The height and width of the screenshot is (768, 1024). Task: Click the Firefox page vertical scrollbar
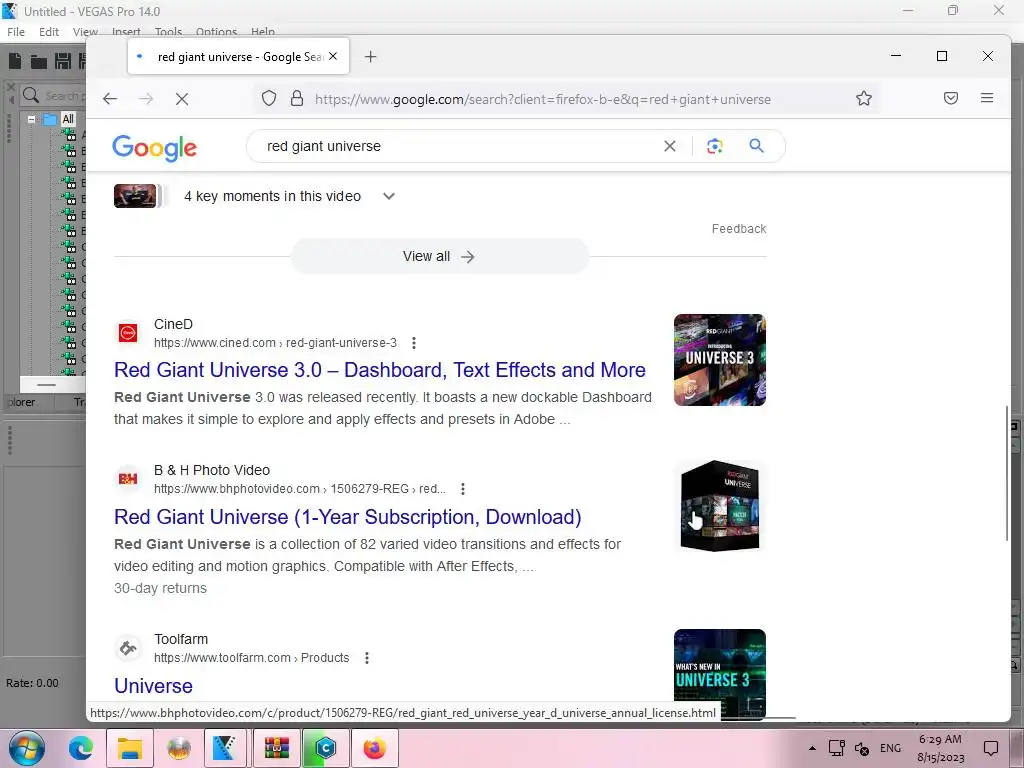click(1006, 473)
